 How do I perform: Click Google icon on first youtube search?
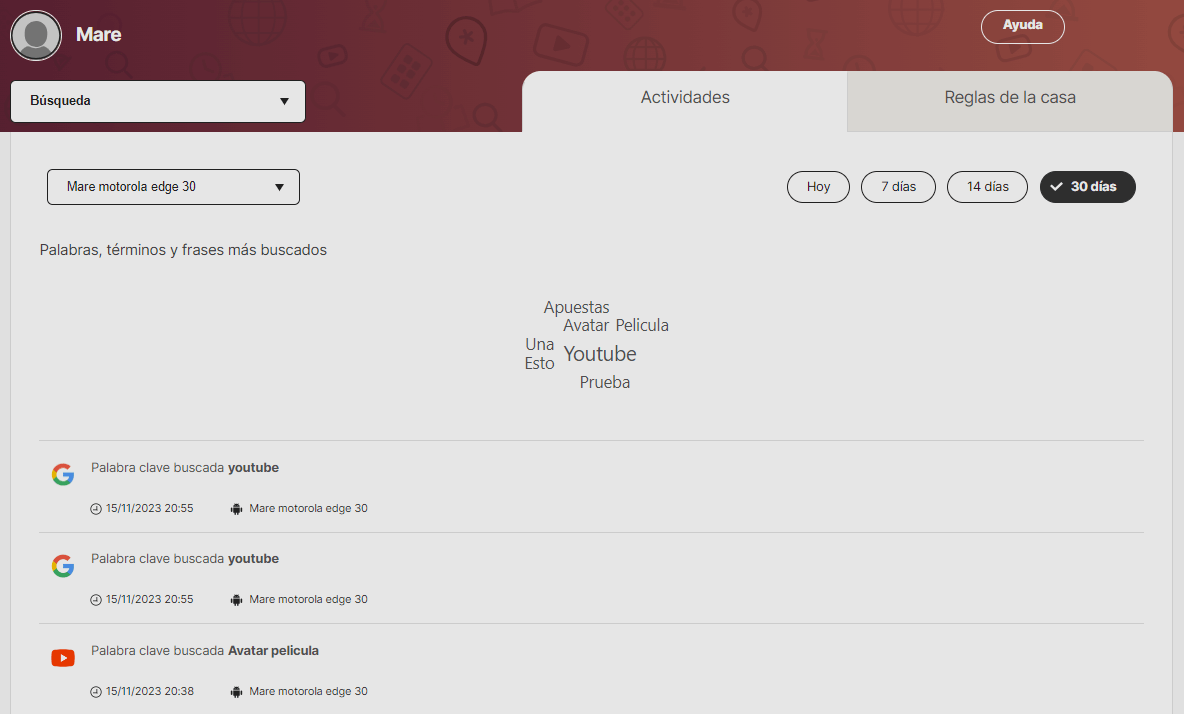pos(63,475)
